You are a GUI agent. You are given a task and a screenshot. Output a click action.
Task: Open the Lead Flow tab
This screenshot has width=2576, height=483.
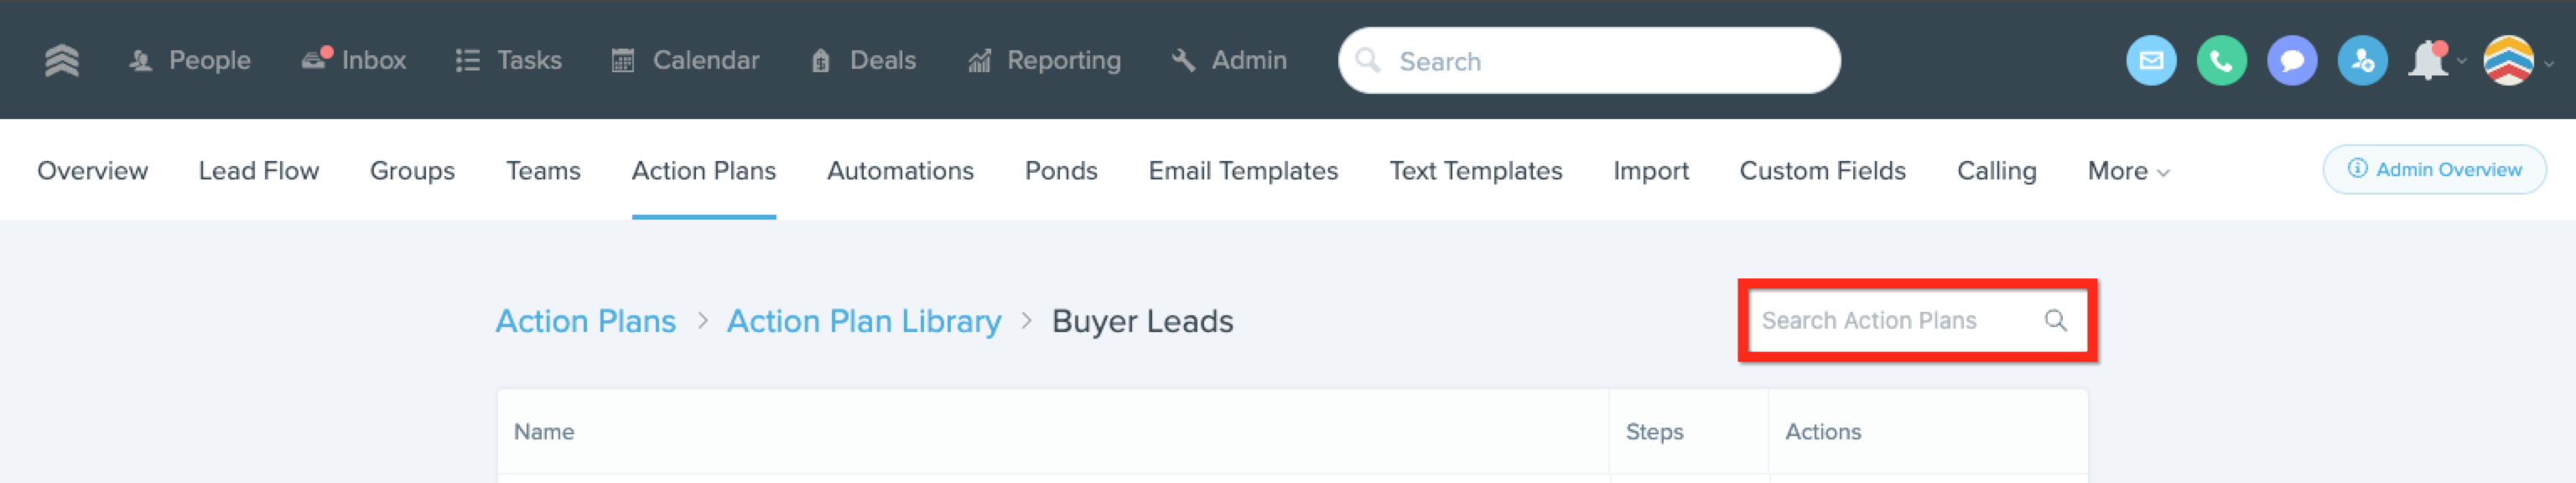pyautogui.click(x=258, y=171)
